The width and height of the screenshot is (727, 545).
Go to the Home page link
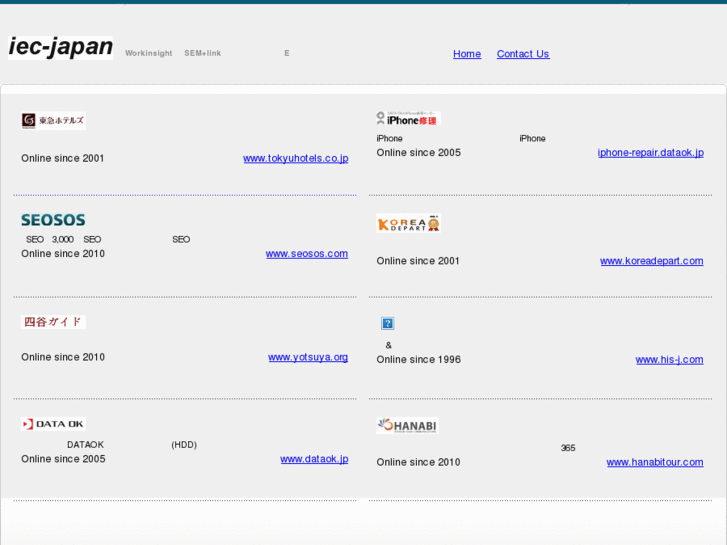tap(467, 54)
